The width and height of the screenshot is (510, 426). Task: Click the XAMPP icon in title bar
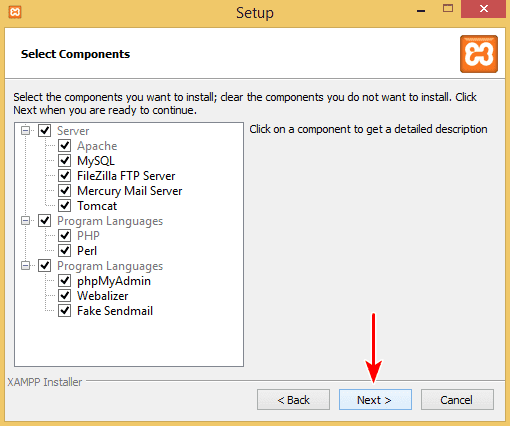(15, 12)
